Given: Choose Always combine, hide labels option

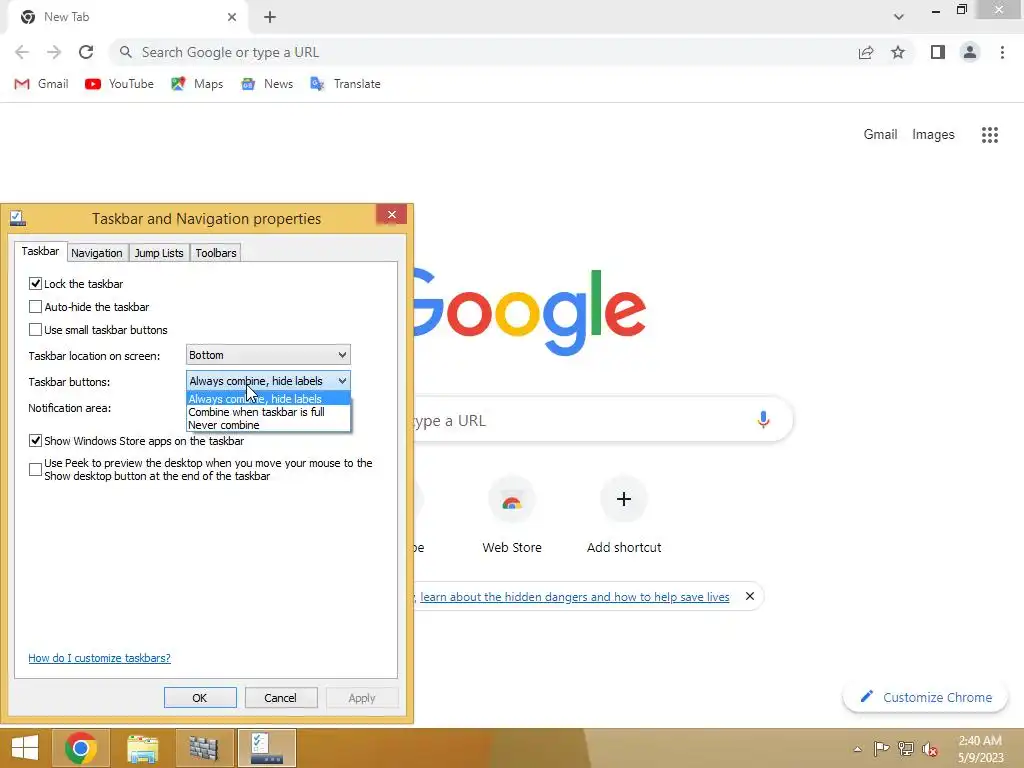Looking at the screenshot, I should (268, 399).
